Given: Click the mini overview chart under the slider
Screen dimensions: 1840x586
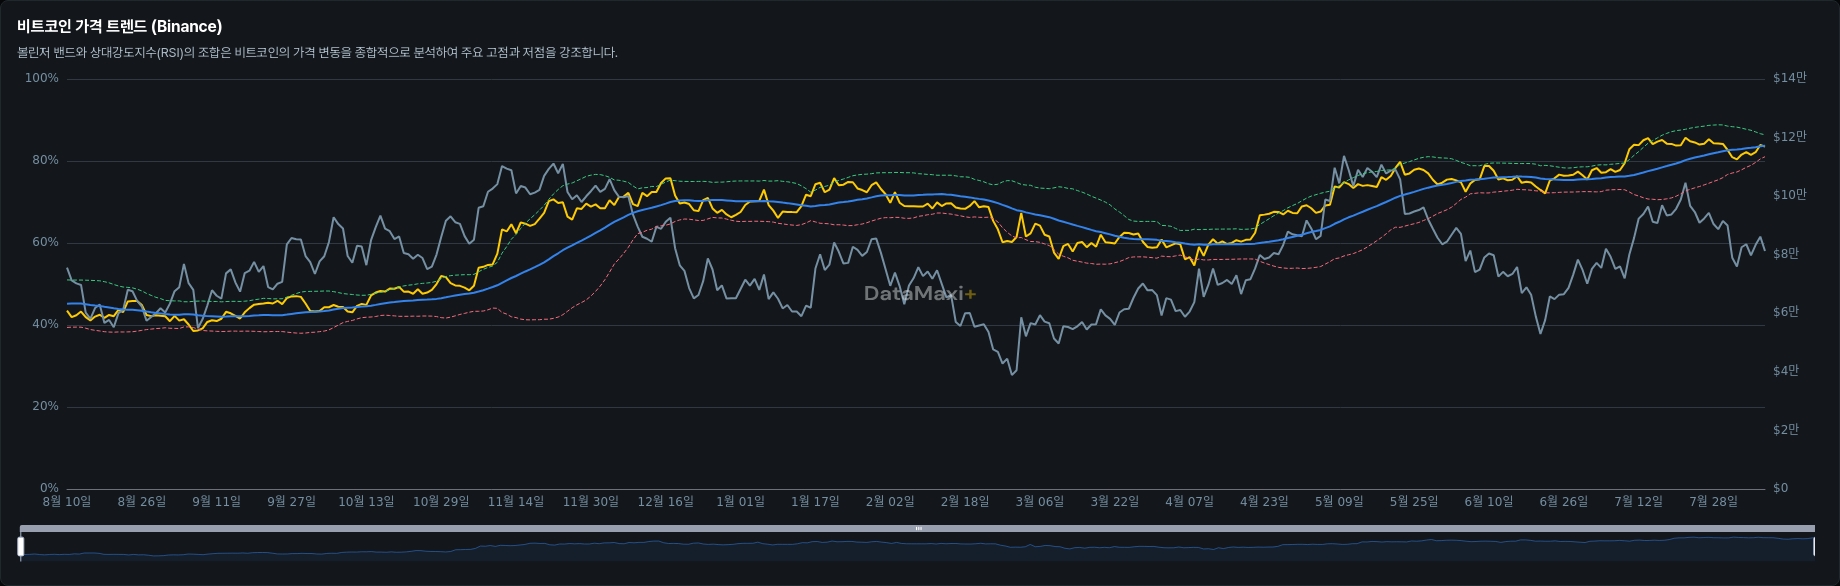Looking at the screenshot, I should click(917, 547).
